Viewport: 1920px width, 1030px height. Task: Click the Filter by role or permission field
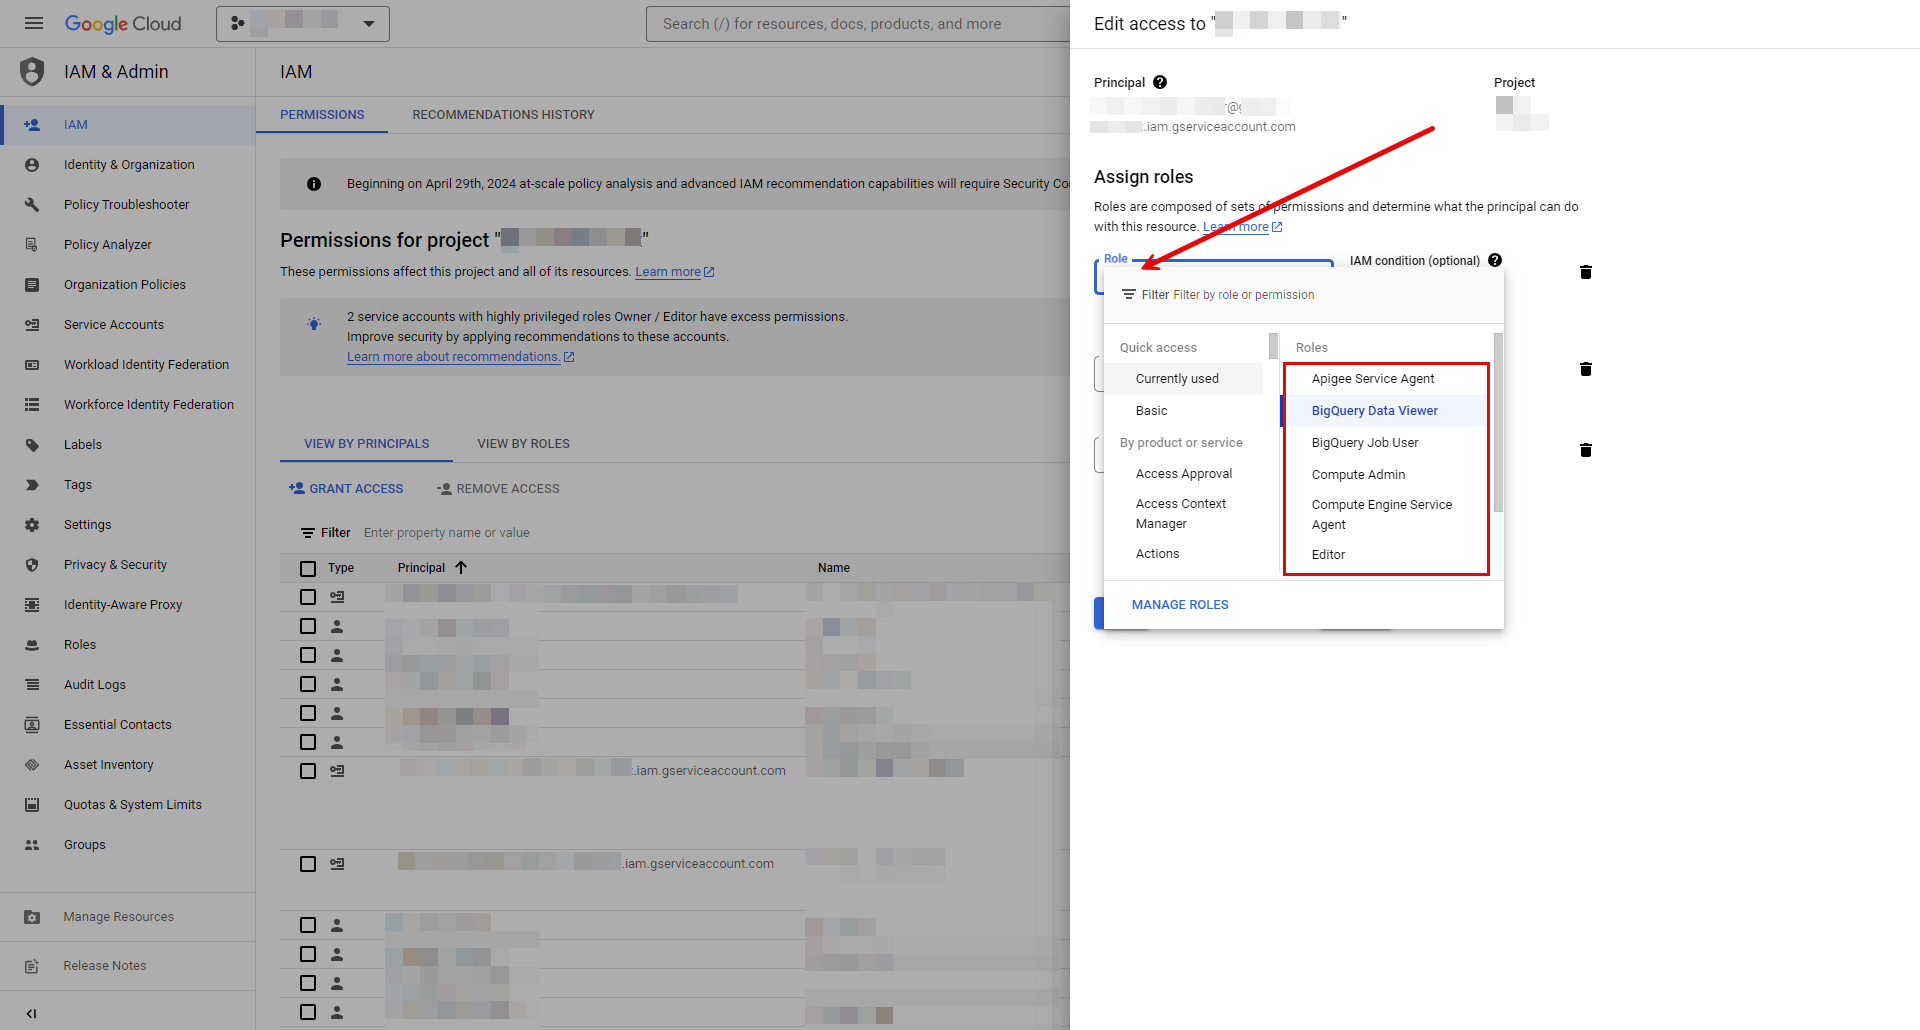point(1304,295)
